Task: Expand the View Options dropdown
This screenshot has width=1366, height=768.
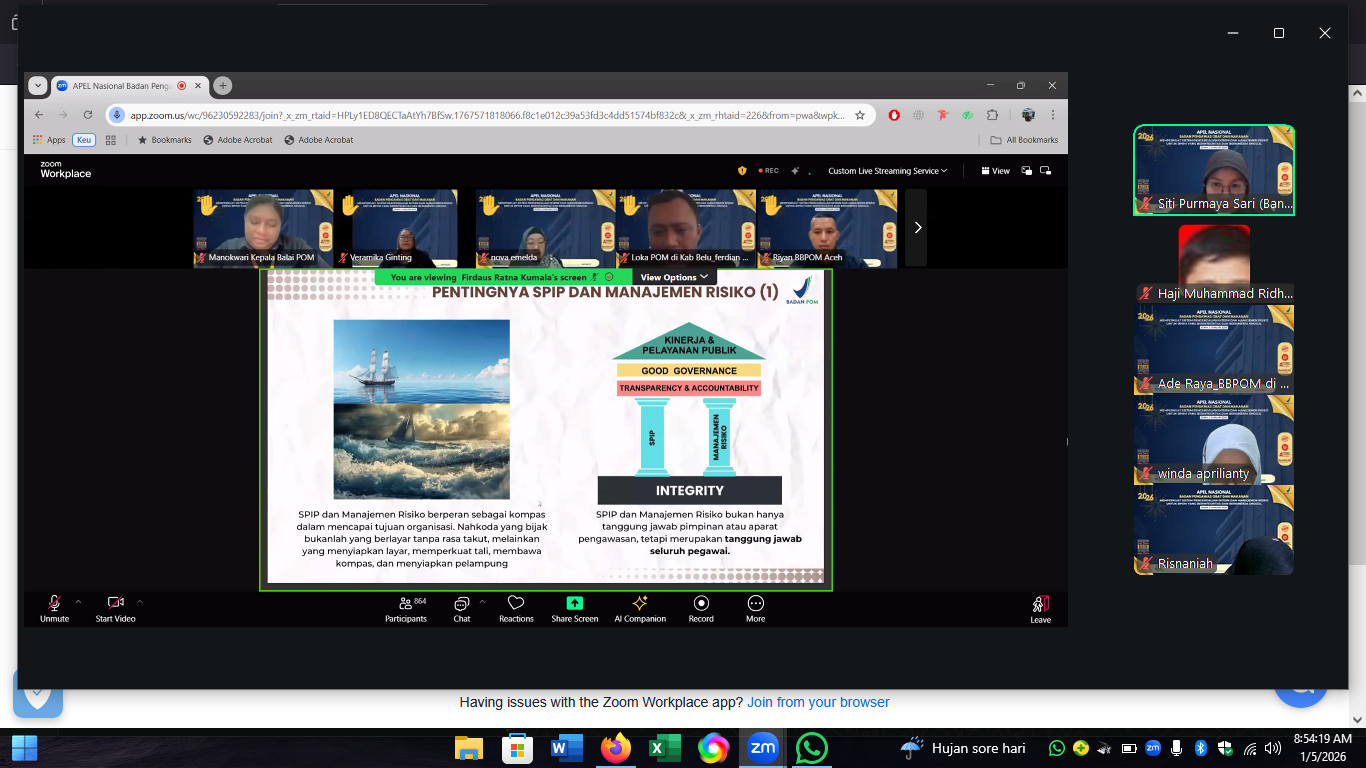Action: coord(674,277)
